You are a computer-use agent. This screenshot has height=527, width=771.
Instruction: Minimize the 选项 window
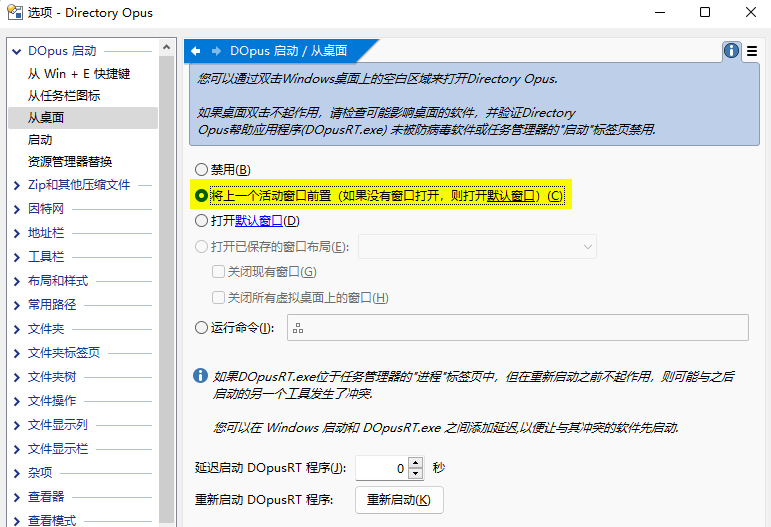click(x=660, y=12)
